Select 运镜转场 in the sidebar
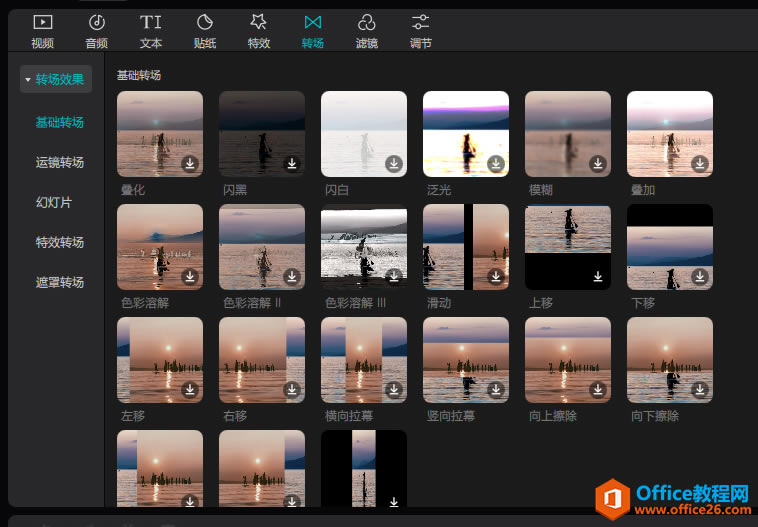The image size is (758, 527). tap(59, 162)
